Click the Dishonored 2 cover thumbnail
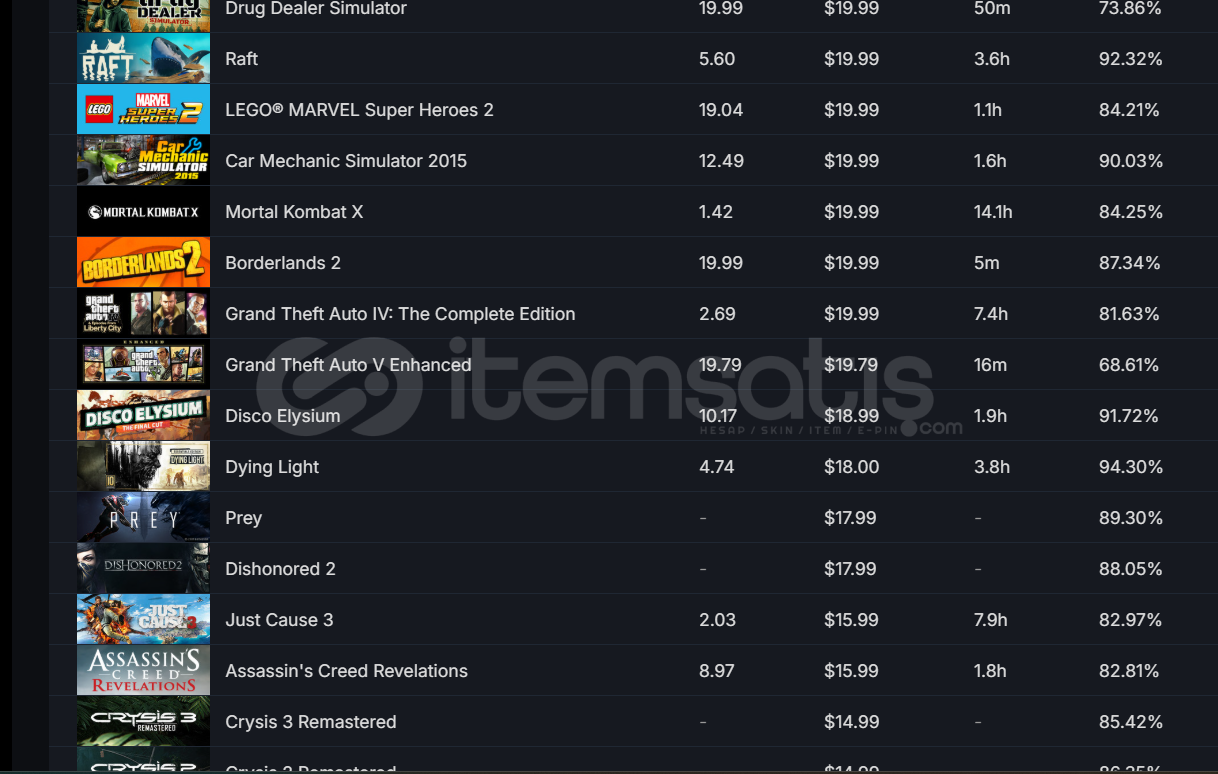The width and height of the screenshot is (1218, 774). tap(143, 569)
